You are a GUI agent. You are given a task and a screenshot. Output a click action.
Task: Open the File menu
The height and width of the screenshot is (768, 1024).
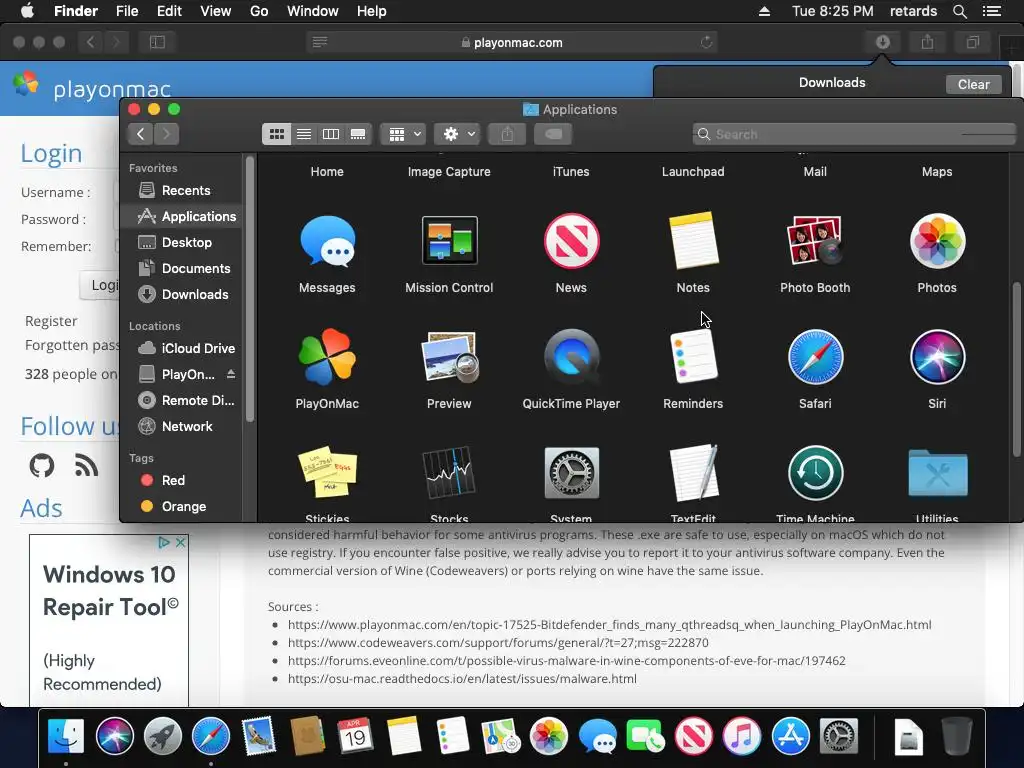pyautogui.click(x=127, y=11)
